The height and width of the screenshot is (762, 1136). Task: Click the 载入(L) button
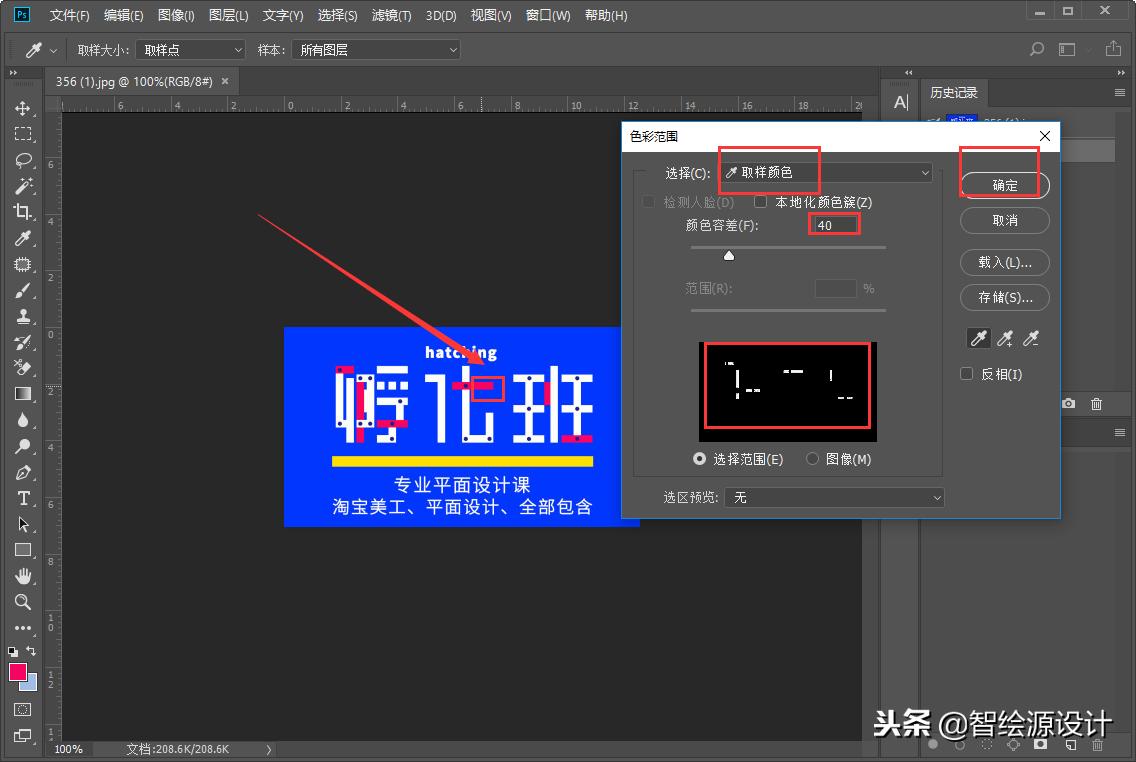(x=1004, y=262)
